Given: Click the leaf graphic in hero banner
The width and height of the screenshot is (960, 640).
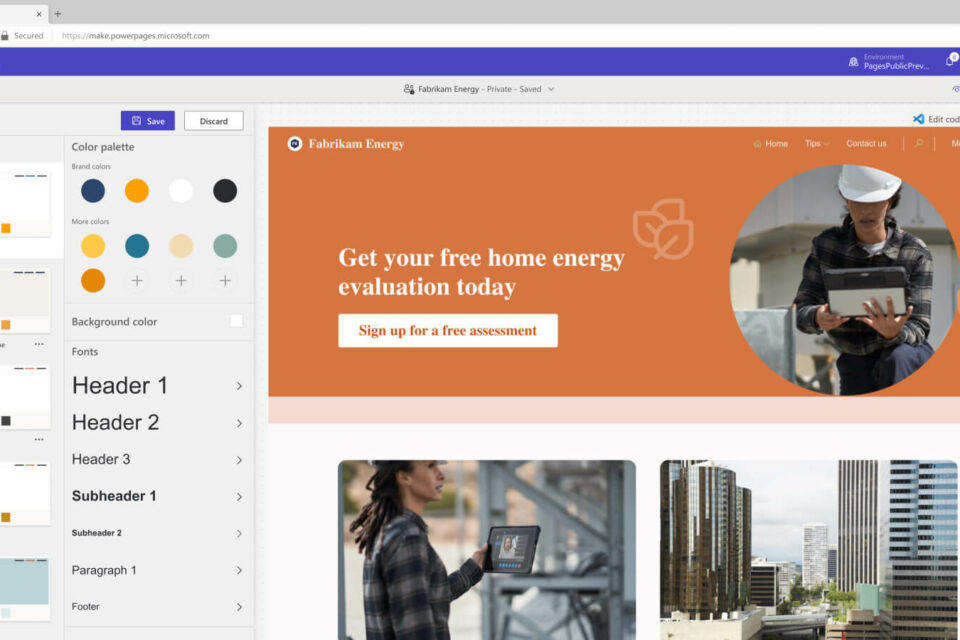Looking at the screenshot, I should pos(663,229).
